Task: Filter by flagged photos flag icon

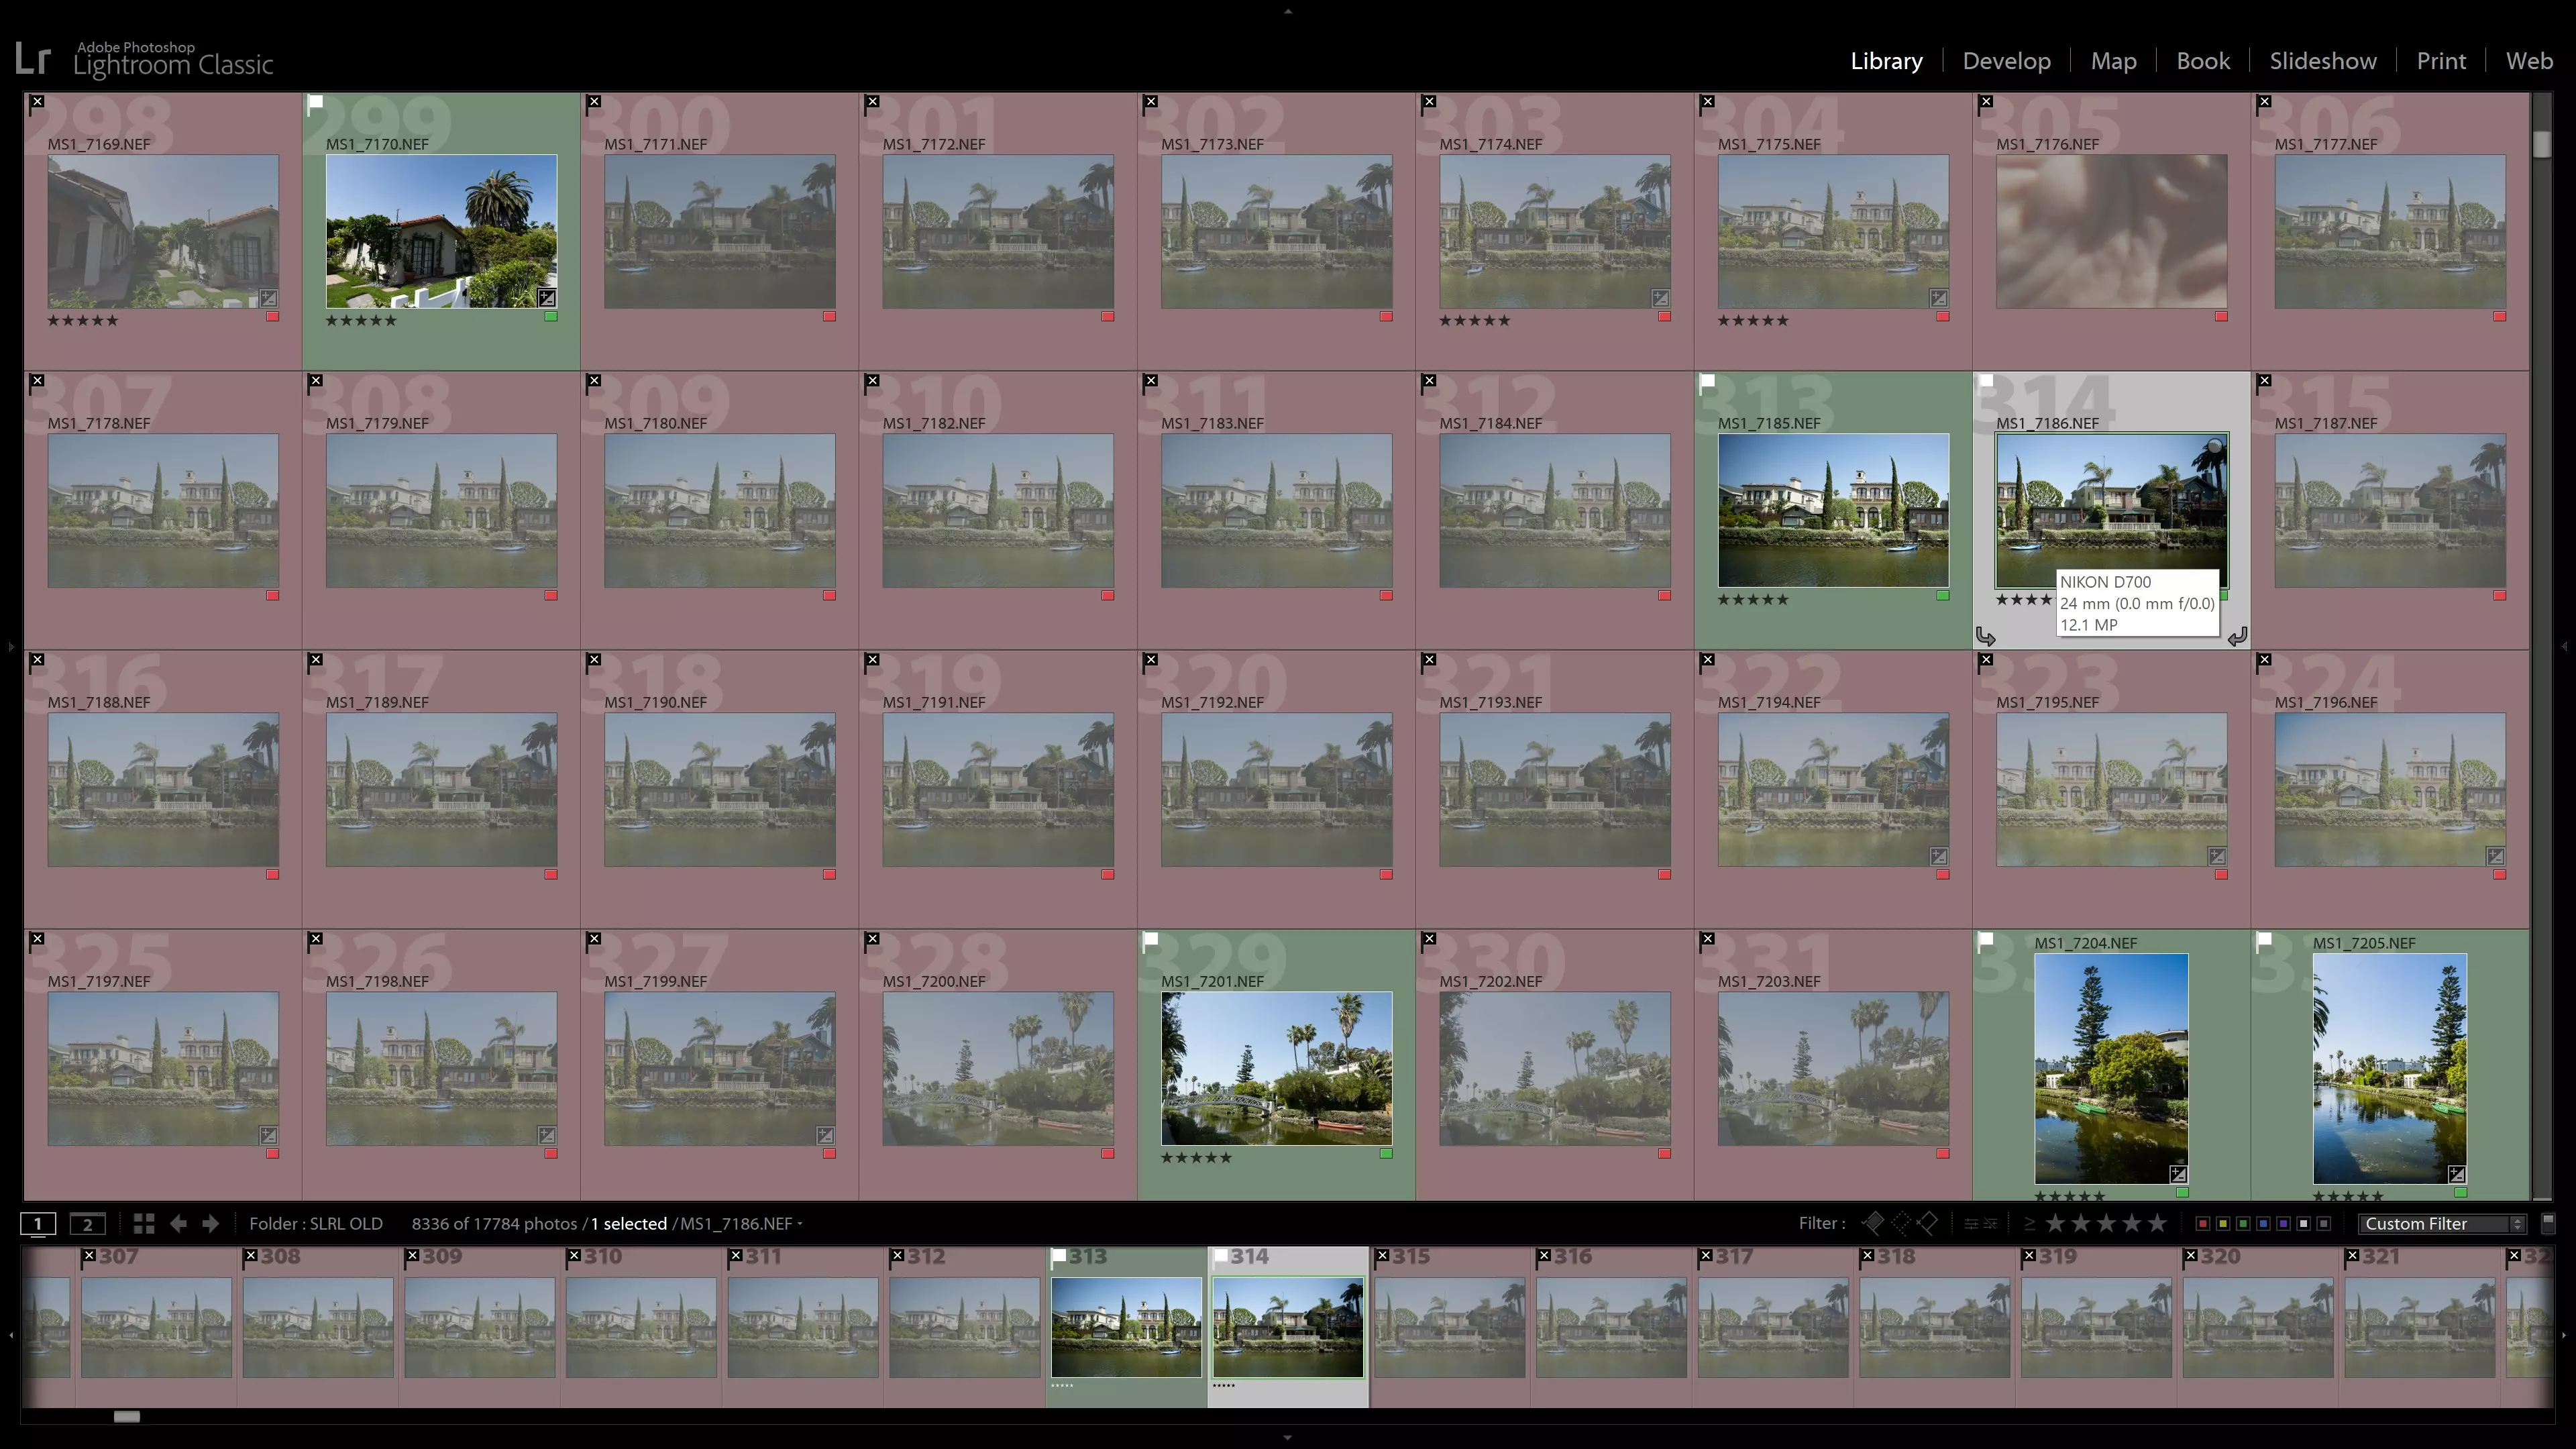Action: click(x=1873, y=1223)
